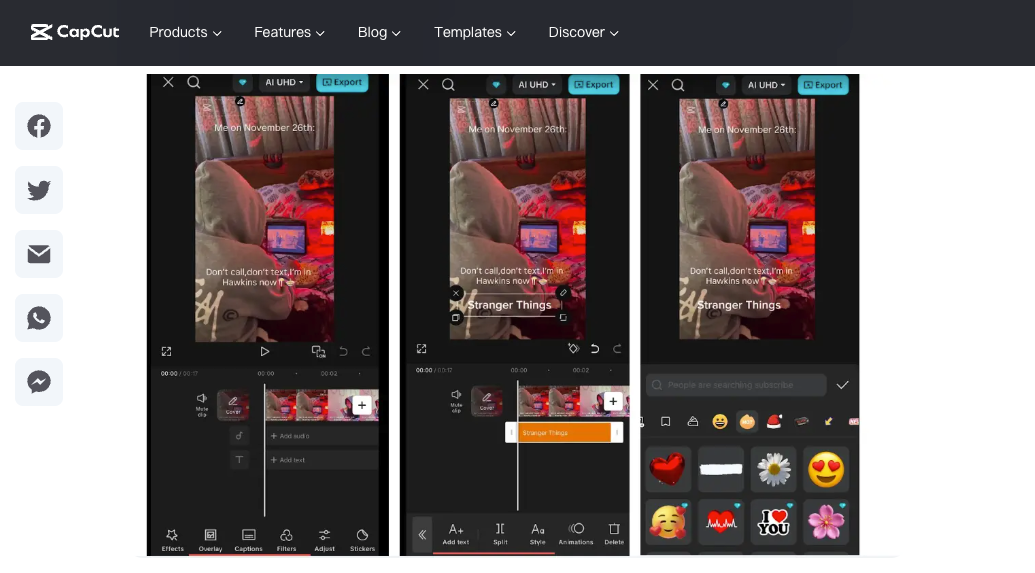Click redo arrow in the left screenshot
This screenshot has width=1035, height=573.
366,351
